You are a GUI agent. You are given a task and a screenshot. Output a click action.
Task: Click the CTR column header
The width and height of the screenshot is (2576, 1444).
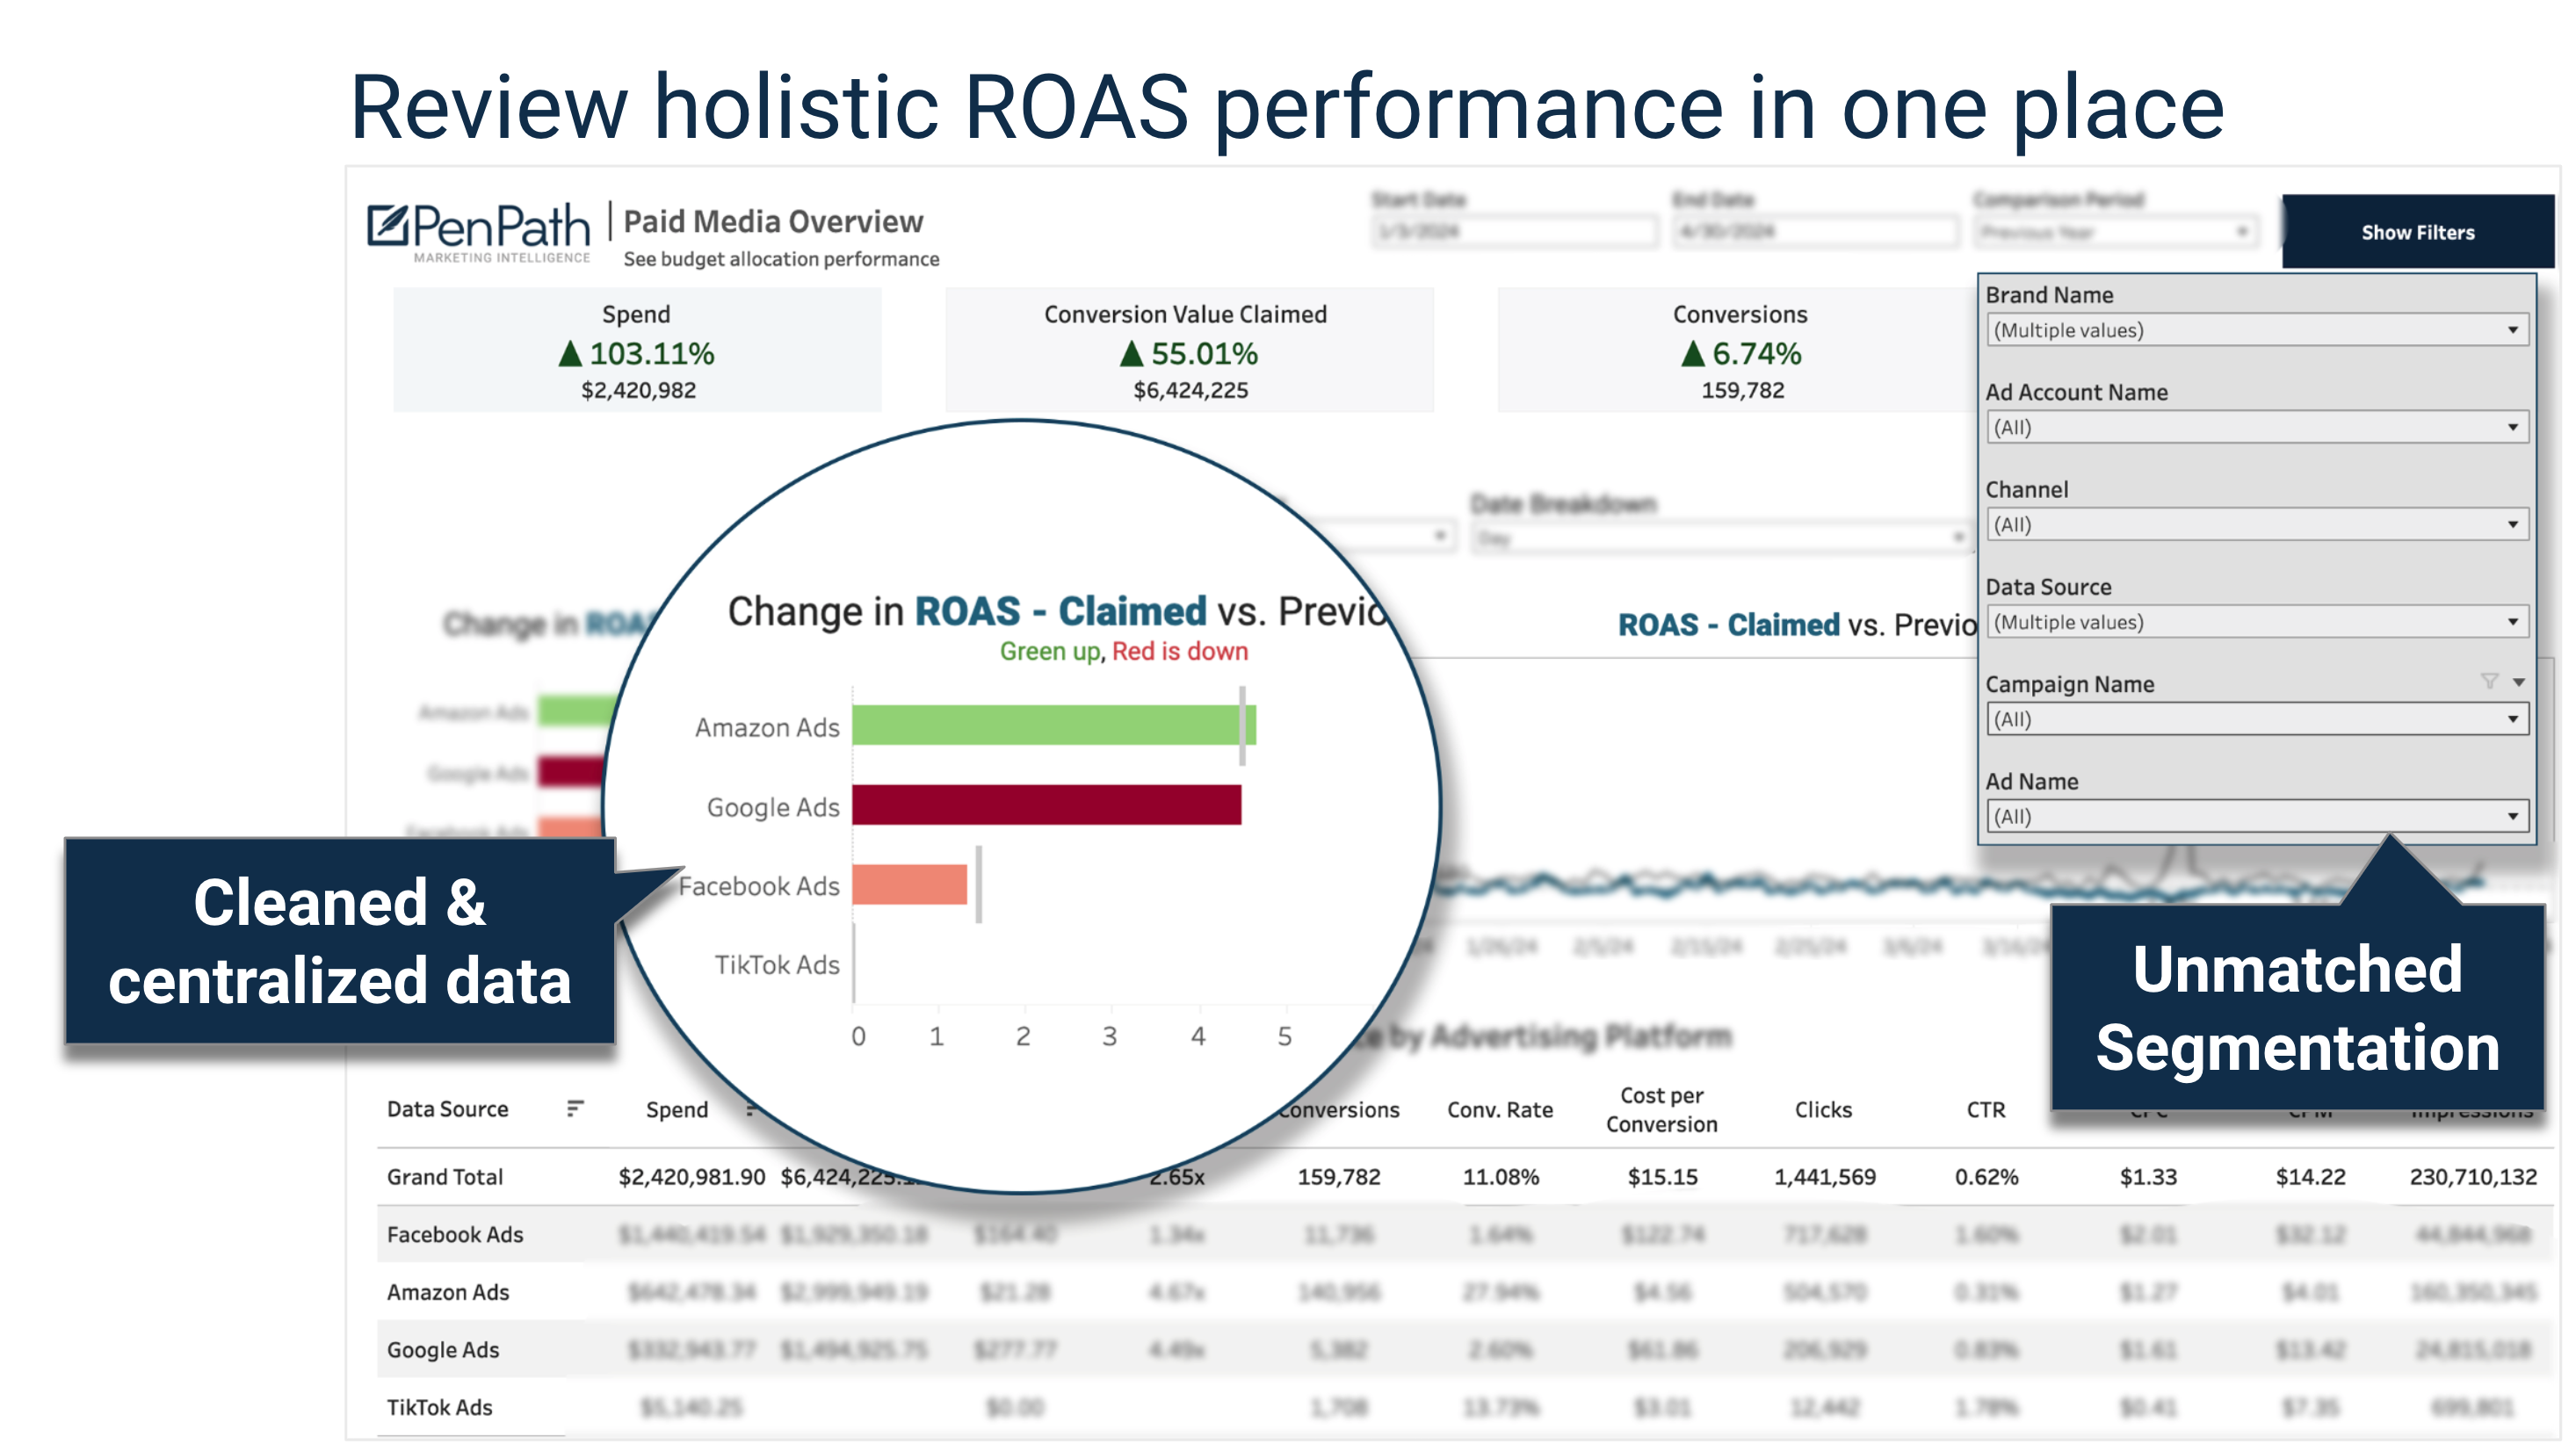point(1986,1110)
